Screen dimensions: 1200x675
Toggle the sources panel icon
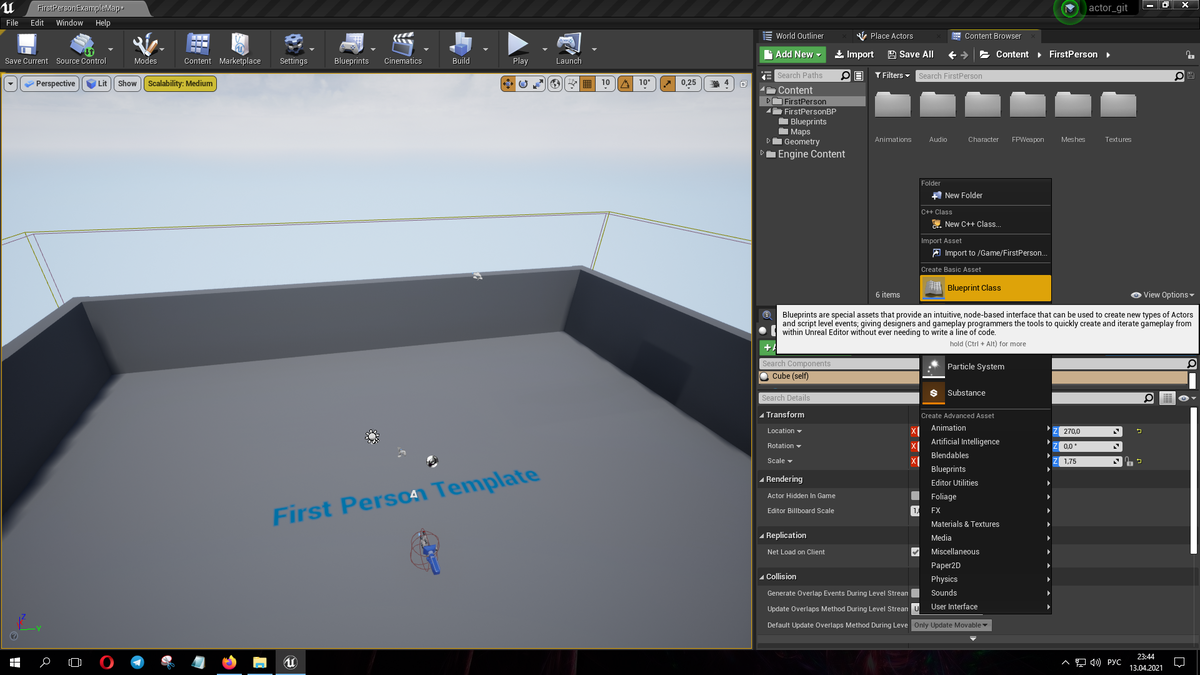pos(766,76)
